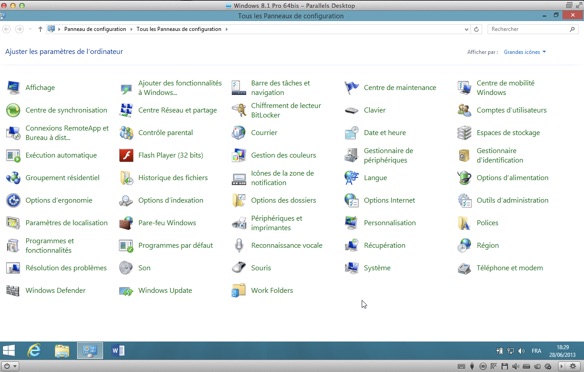
Task: Open 'Connexions RemoteApp et Bureau à dist...' link
Action: point(67,133)
